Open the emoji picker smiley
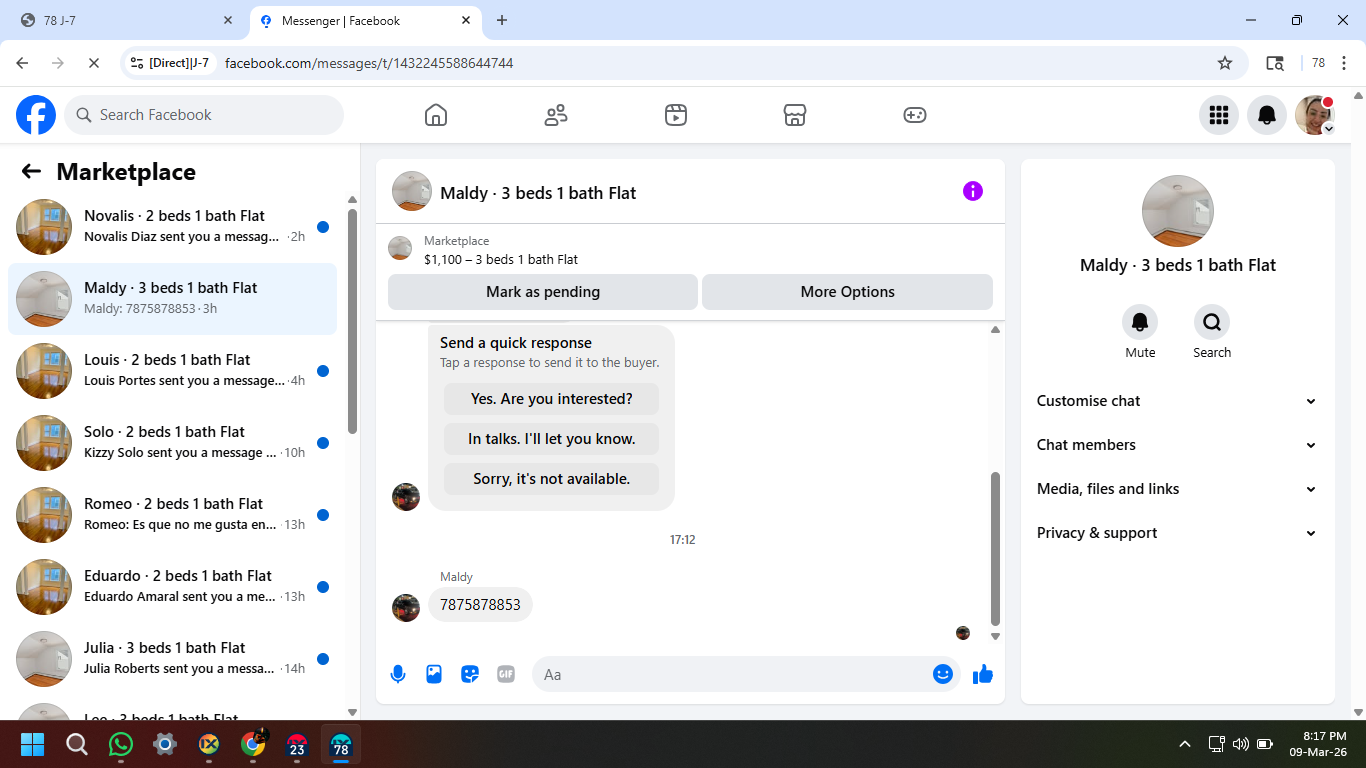This screenshot has height=768, width=1366. click(x=943, y=674)
